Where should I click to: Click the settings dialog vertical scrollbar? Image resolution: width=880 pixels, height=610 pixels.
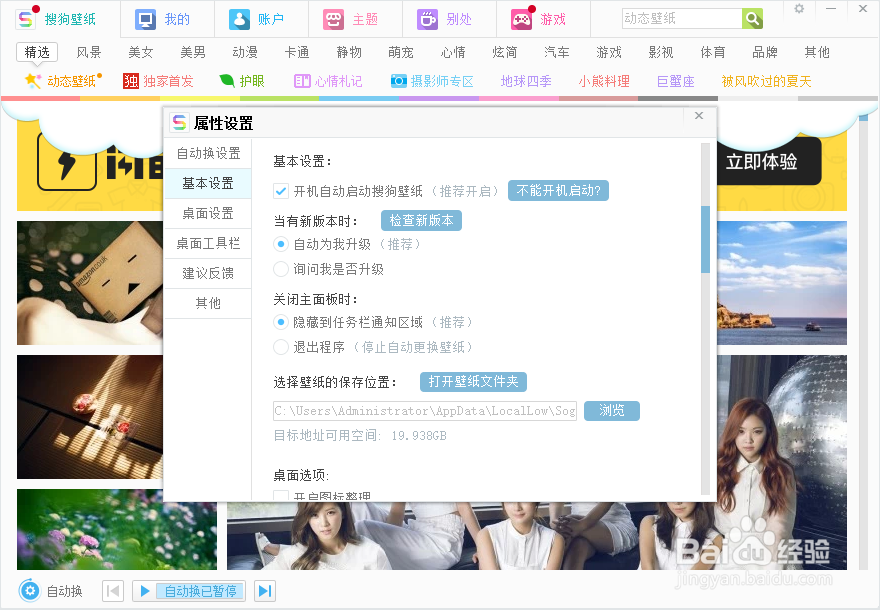click(x=705, y=240)
